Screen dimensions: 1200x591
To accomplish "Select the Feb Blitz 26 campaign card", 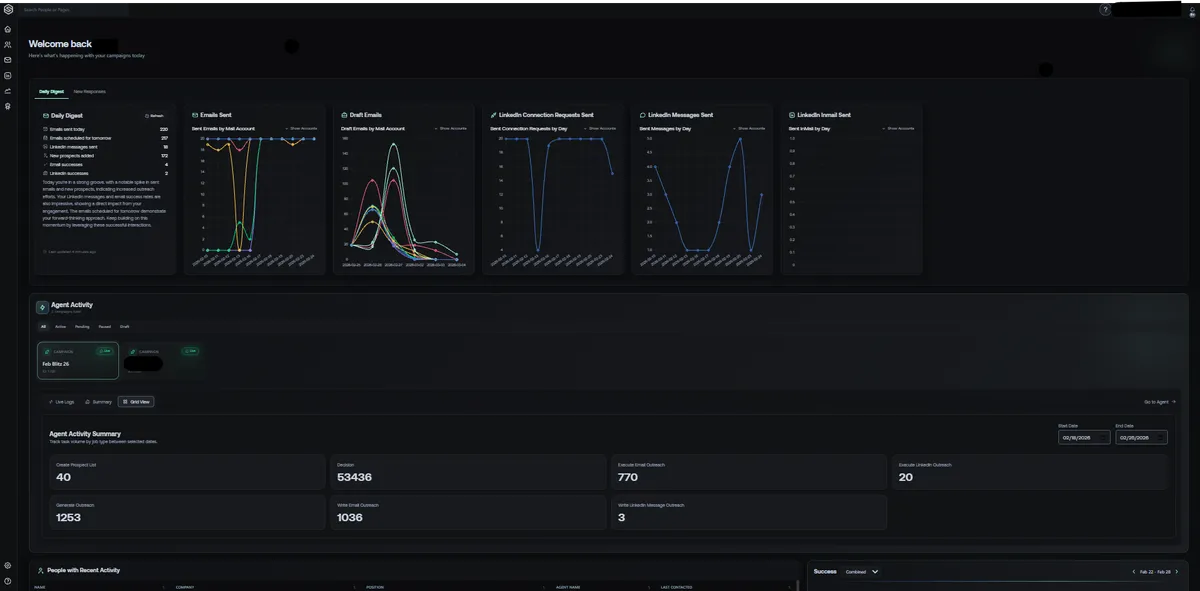I will [78, 360].
